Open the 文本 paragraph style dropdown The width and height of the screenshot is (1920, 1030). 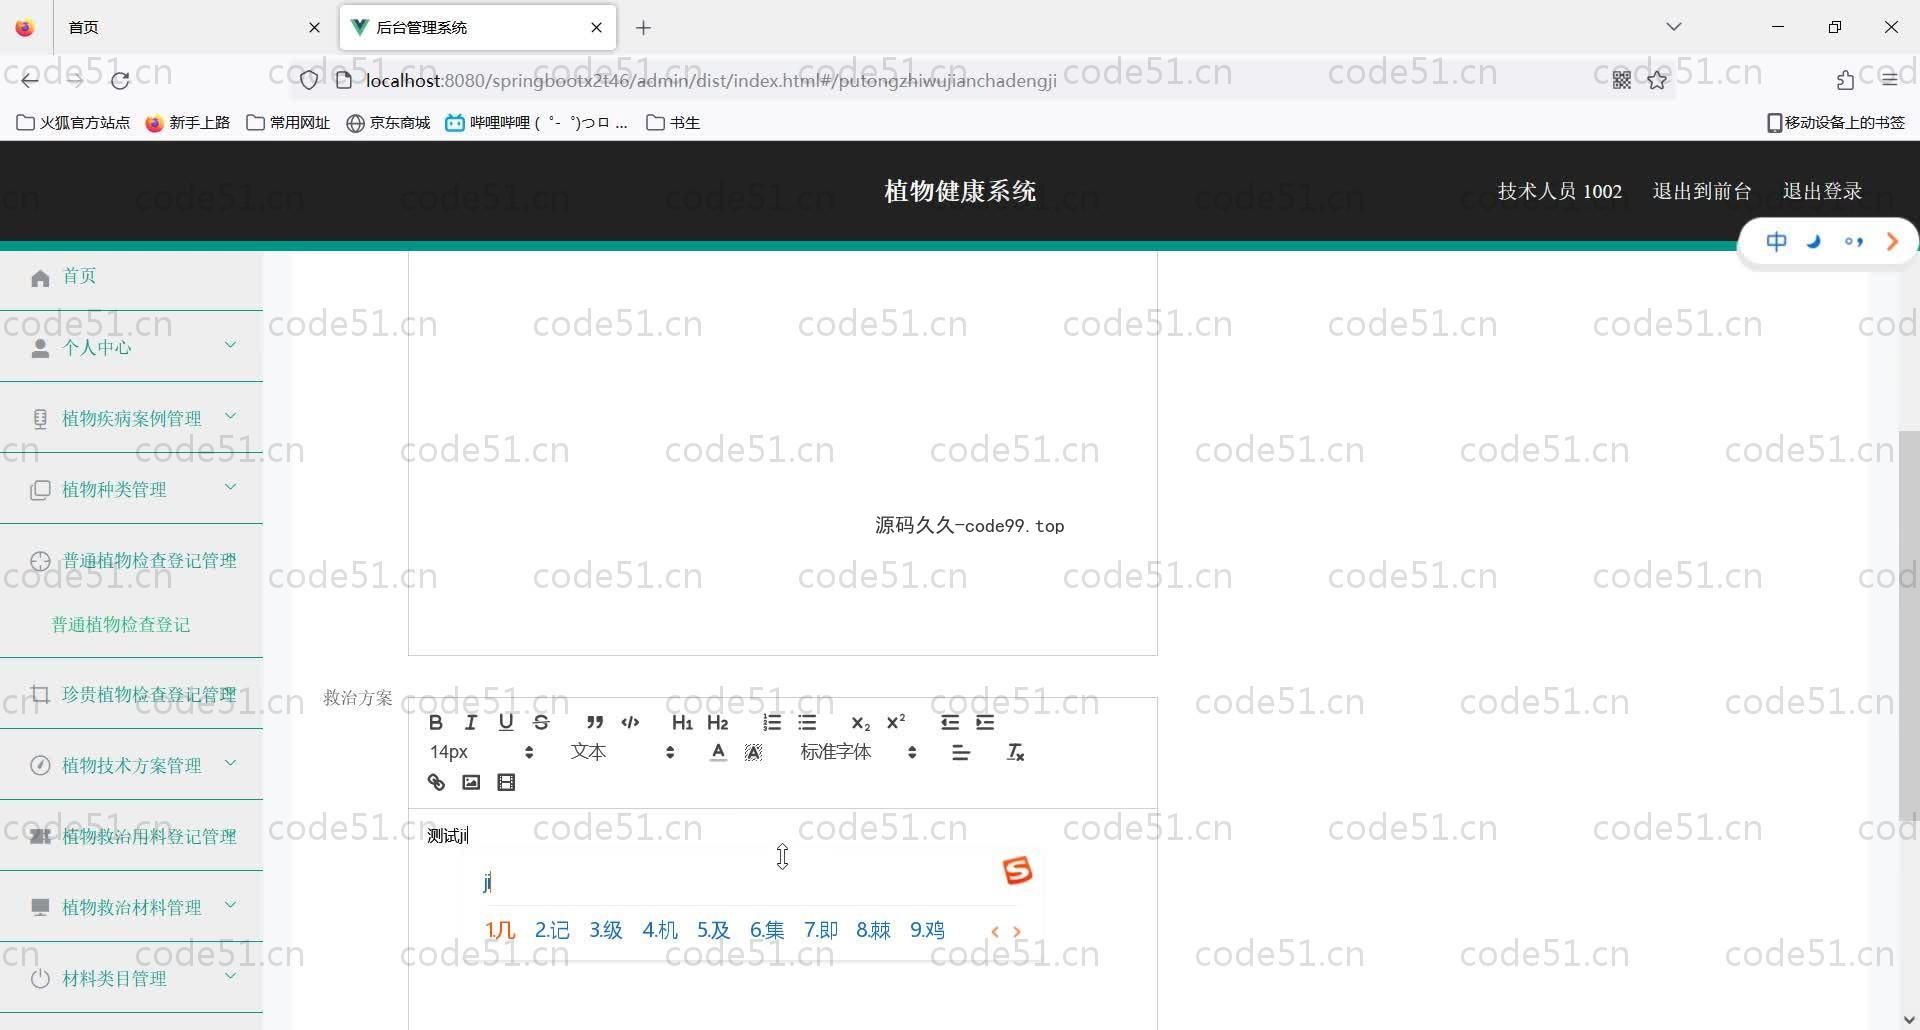[x=622, y=752]
